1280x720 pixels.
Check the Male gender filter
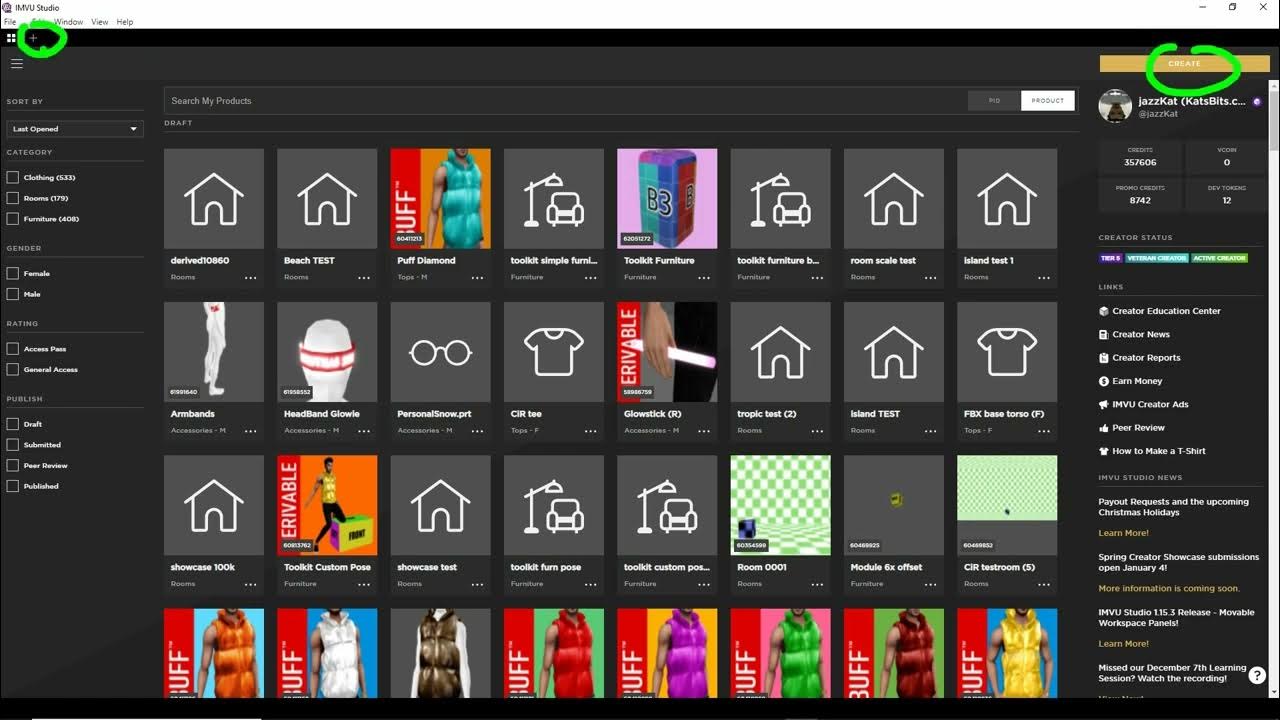click(x=13, y=294)
